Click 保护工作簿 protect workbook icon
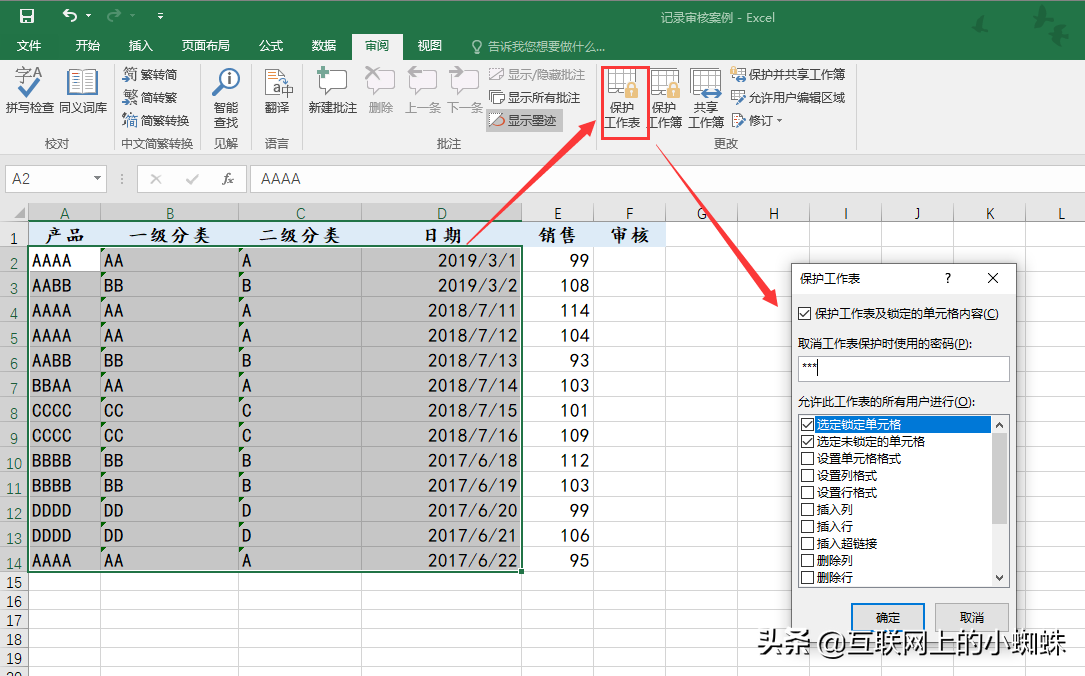The height and width of the screenshot is (676, 1085). point(665,99)
